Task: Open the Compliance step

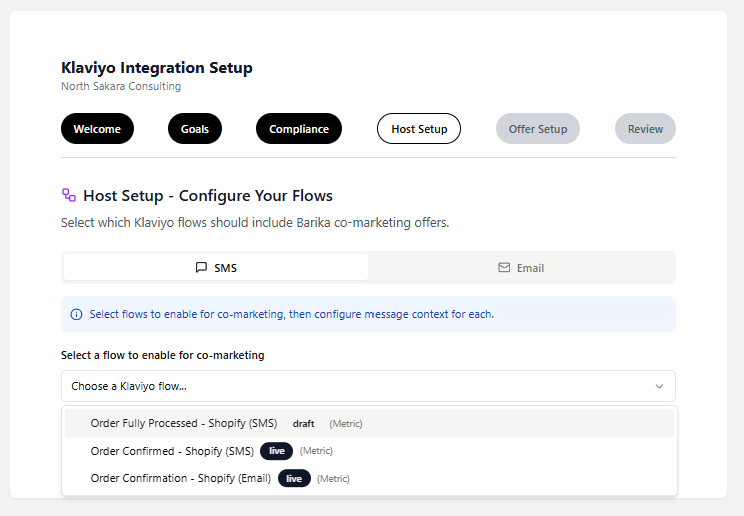Action: coord(298,129)
